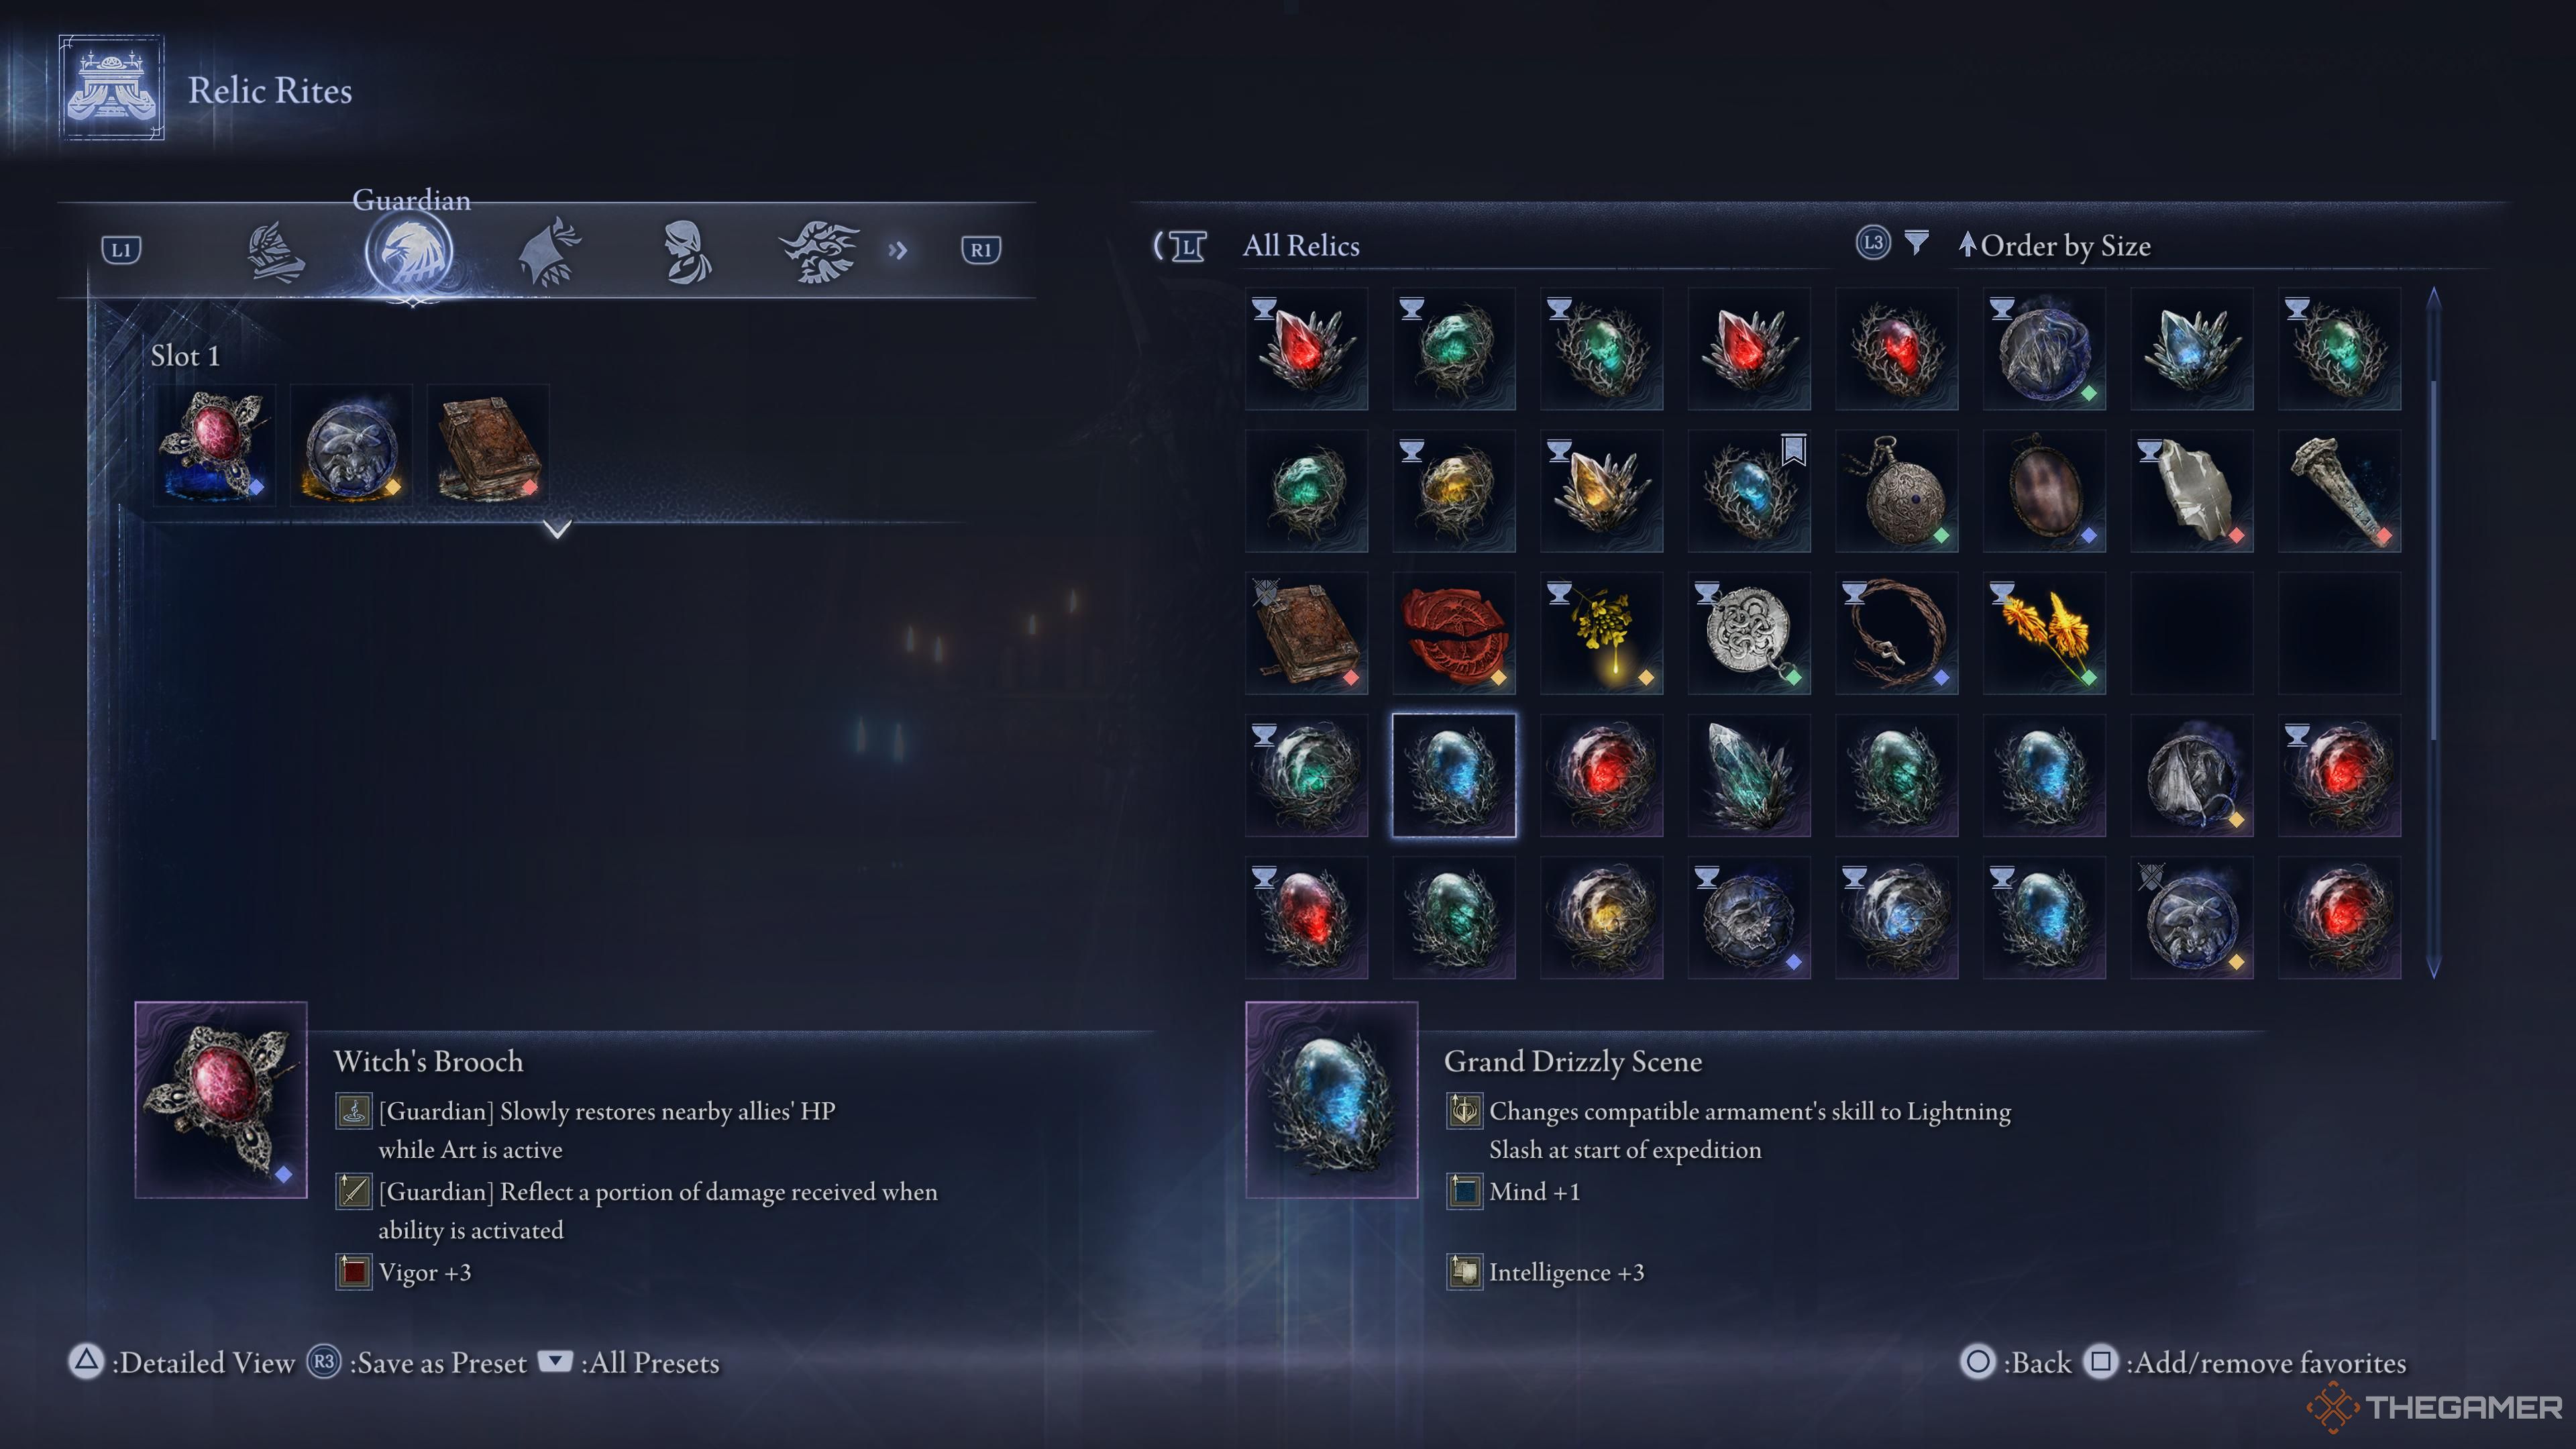The width and height of the screenshot is (2576, 1449).
Task: Select the silver serpent coin relic
Action: click(x=1749, y=633)
